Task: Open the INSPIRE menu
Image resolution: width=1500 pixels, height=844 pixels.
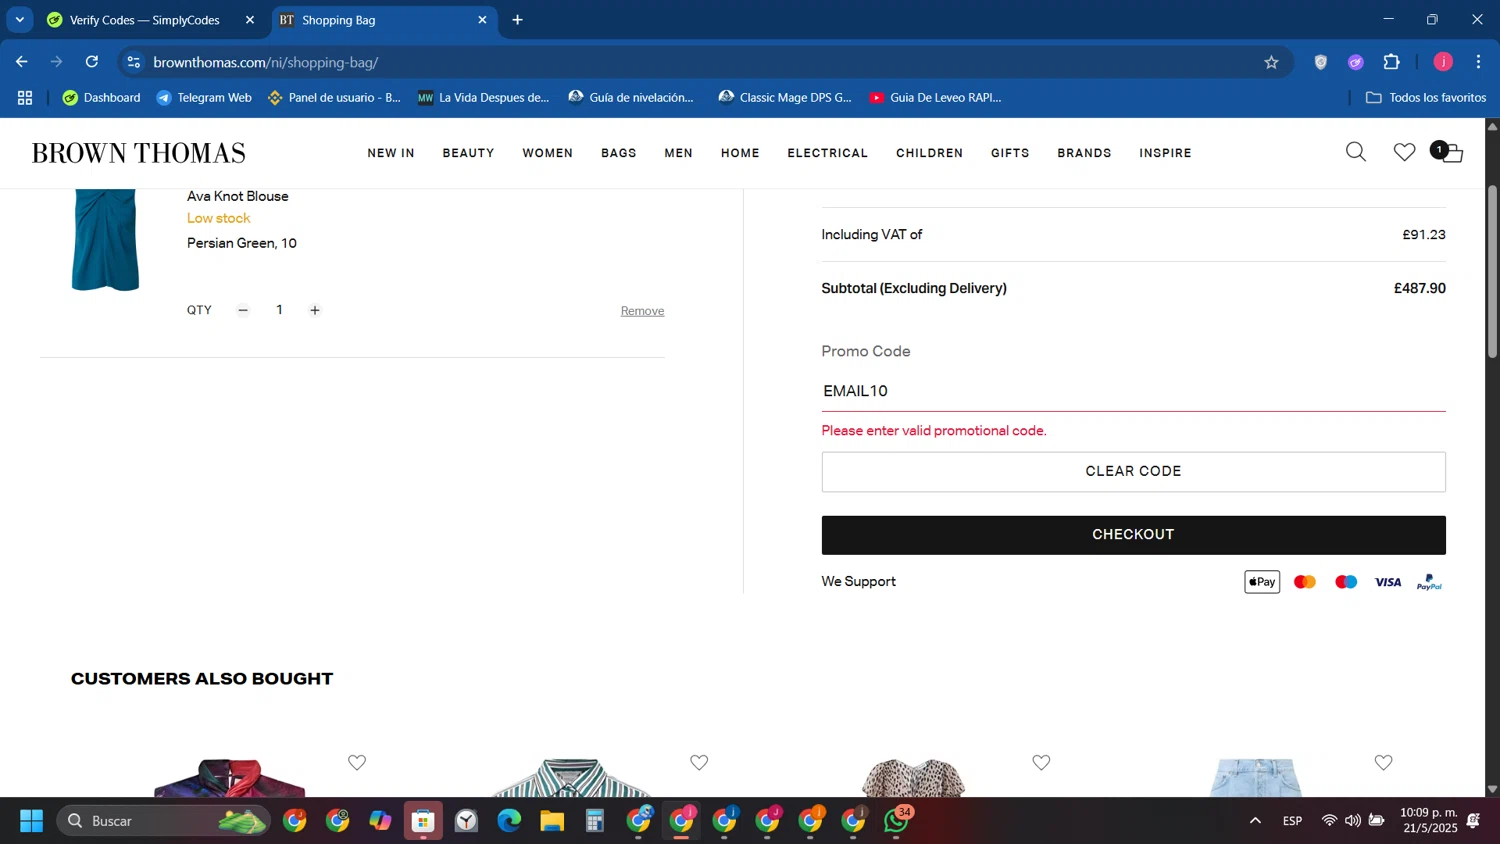Action: click(1166, 153)
